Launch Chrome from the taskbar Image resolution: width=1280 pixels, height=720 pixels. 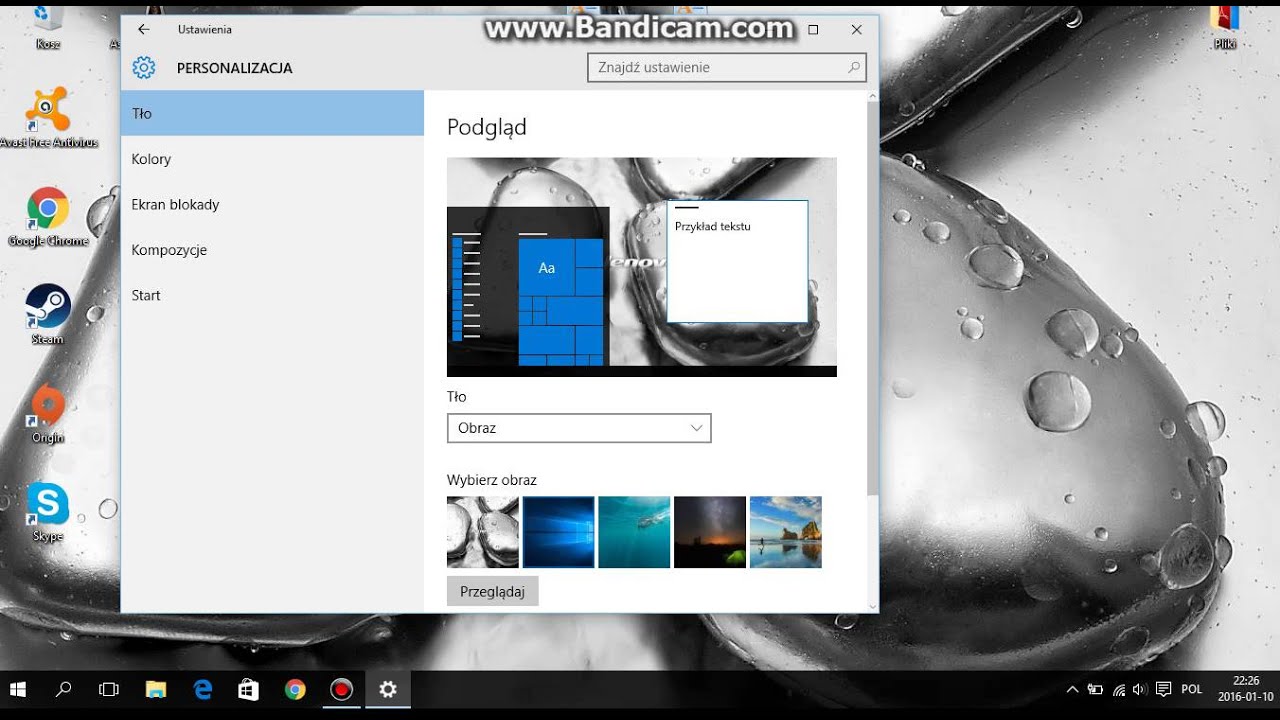295,689
